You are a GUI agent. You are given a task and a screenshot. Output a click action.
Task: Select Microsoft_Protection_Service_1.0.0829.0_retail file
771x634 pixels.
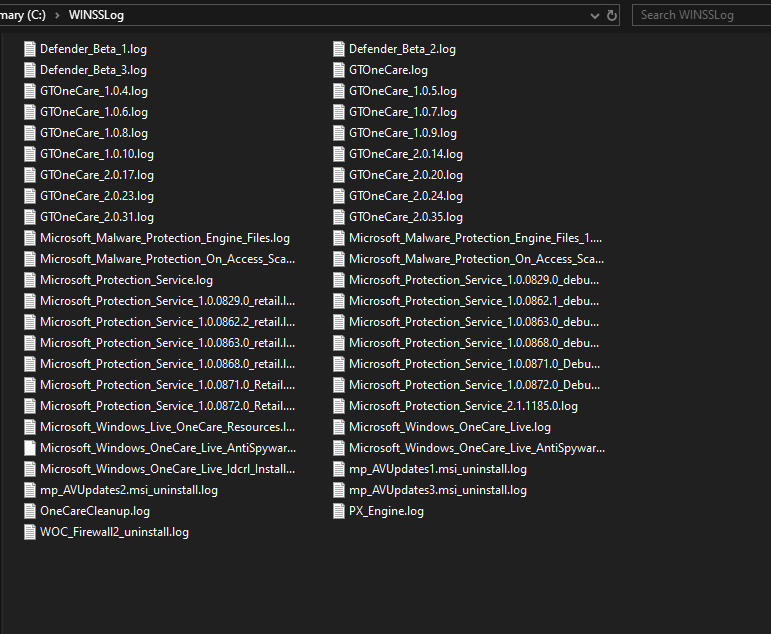(x=160, y=301)
